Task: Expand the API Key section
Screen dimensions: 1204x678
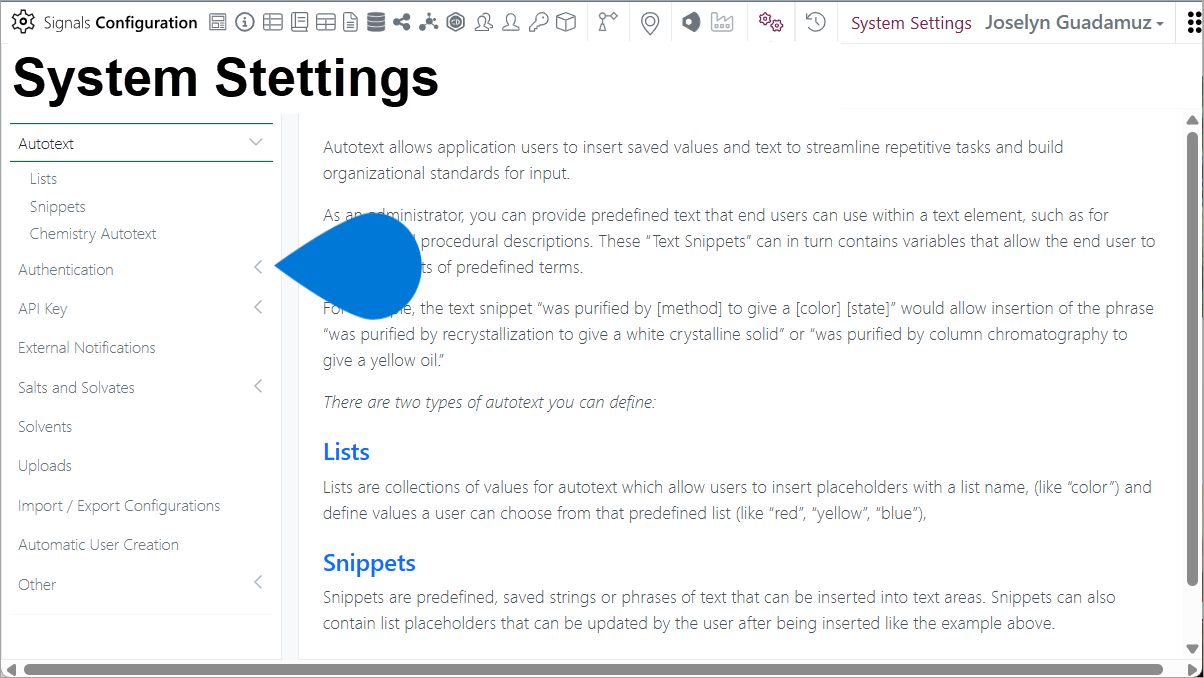Action: coord(258,308)
